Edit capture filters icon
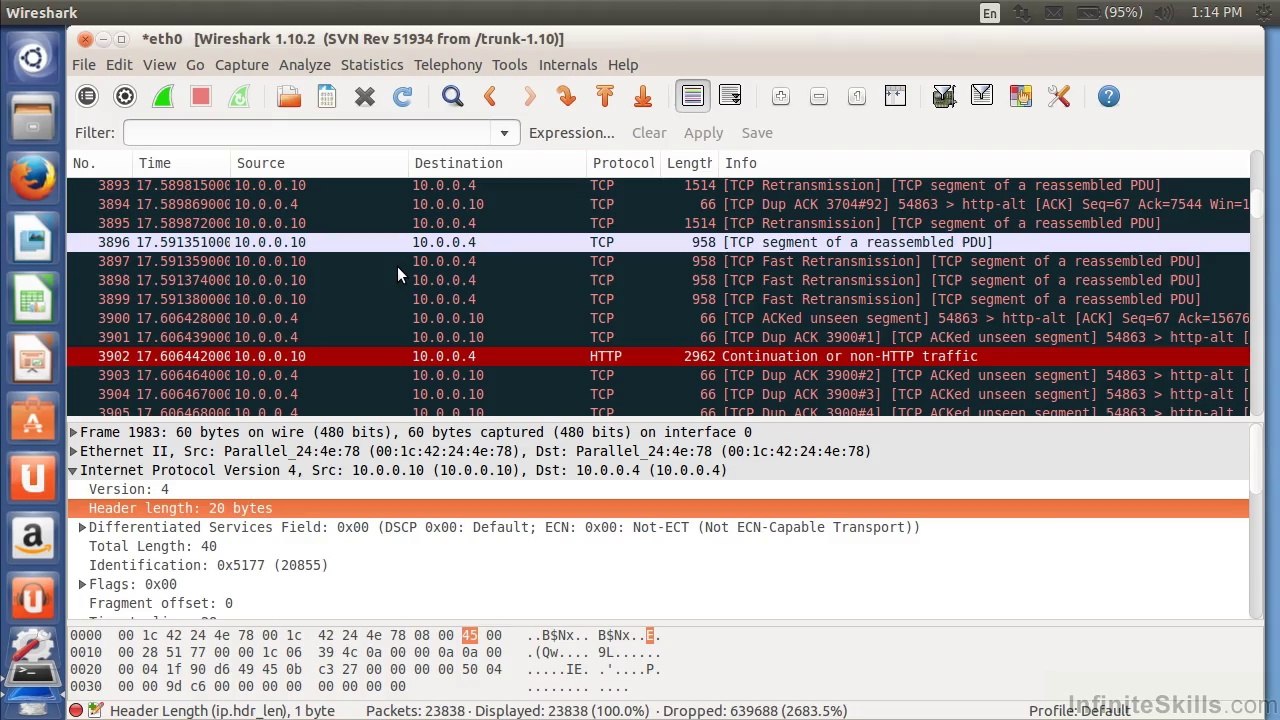 pyautogui.click(x=944, y=96)
